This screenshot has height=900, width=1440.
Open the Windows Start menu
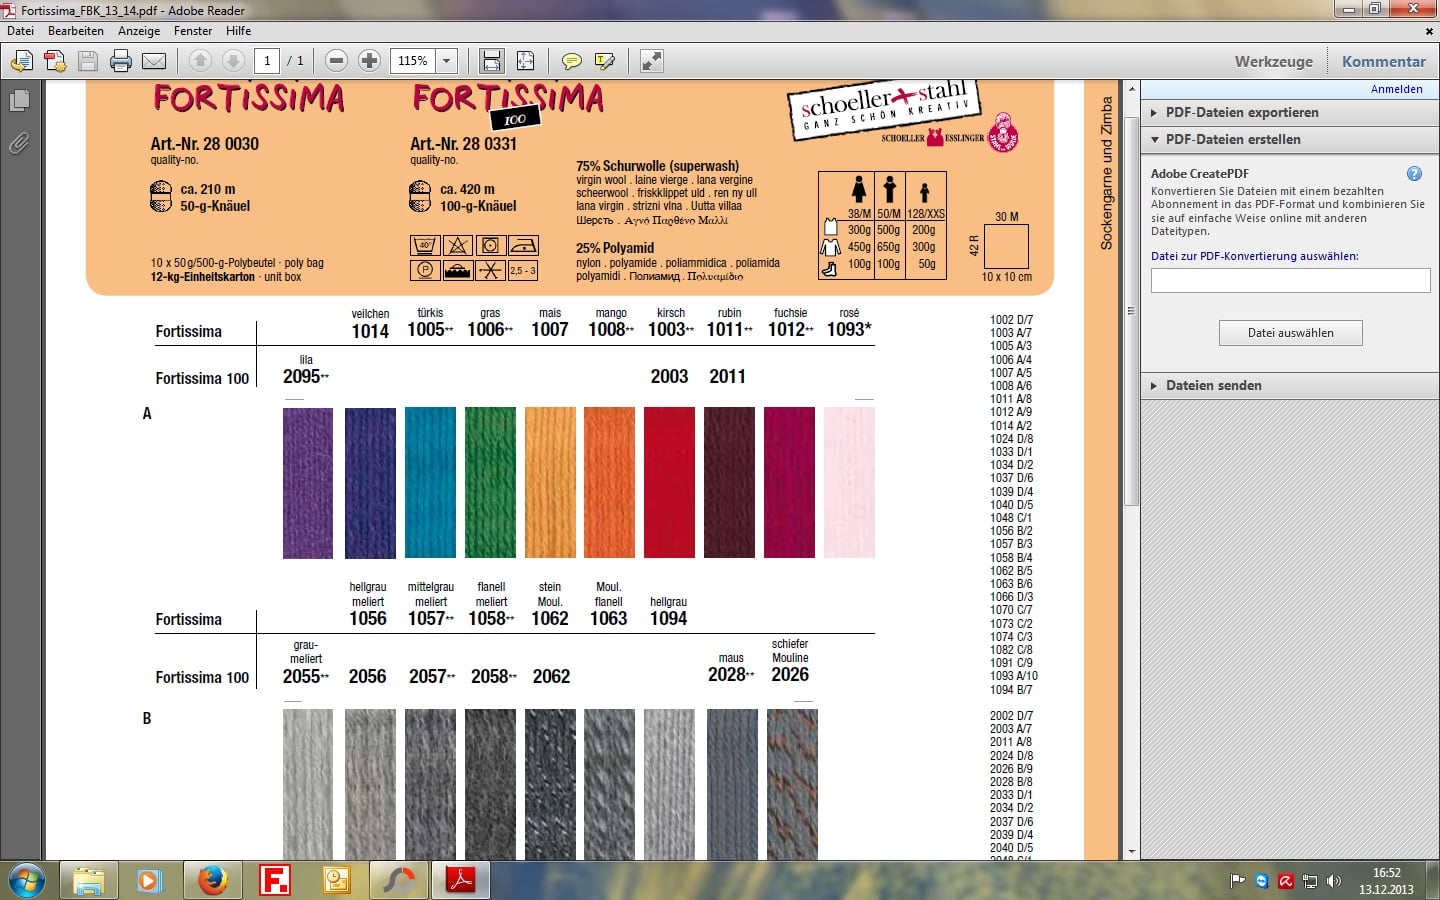(x=26, y=880)
